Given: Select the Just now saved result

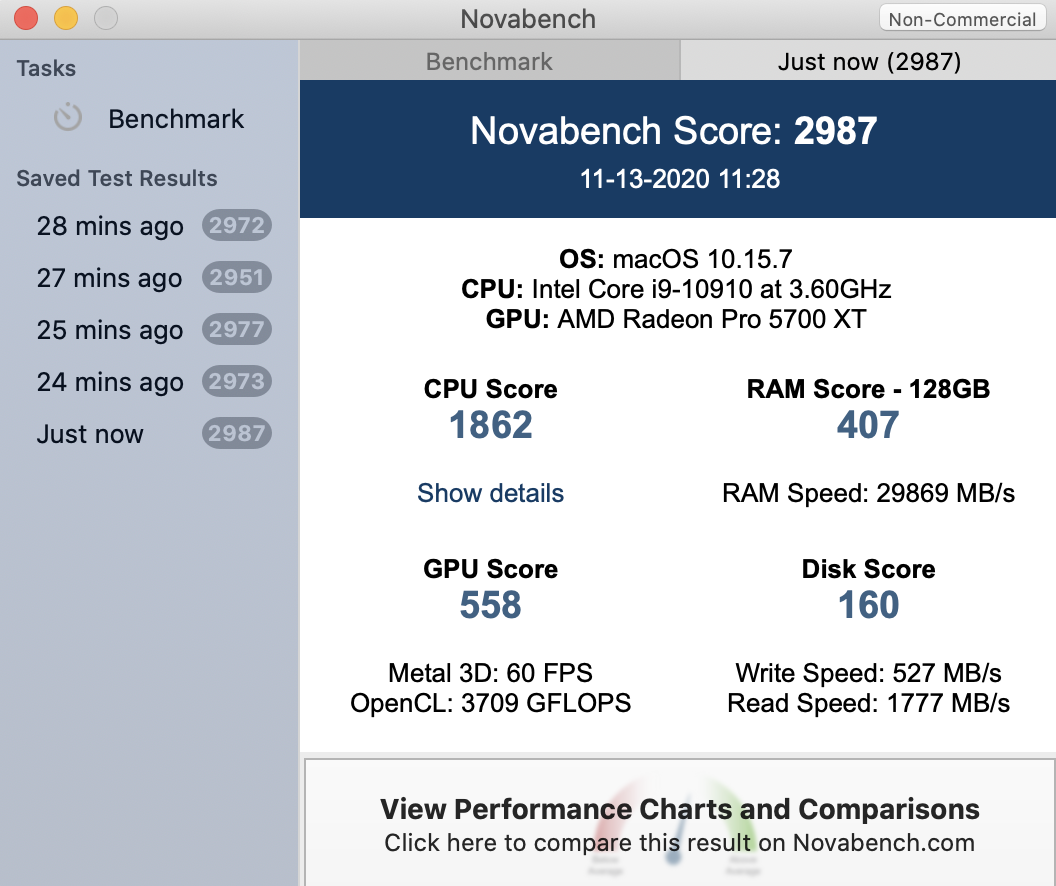Looking at the screenshot, I should (x=150, y=434).
